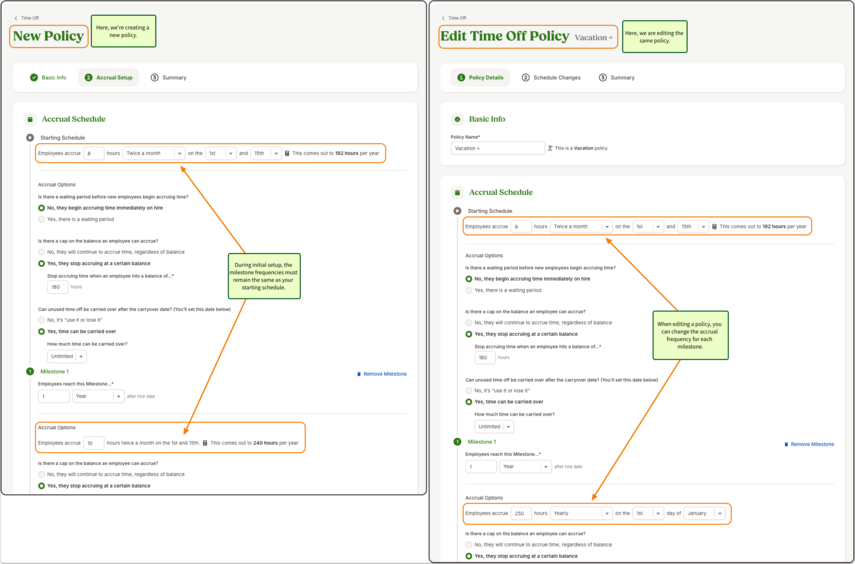Click Remove Milestone link in New Policy

[x=382, y=374]
